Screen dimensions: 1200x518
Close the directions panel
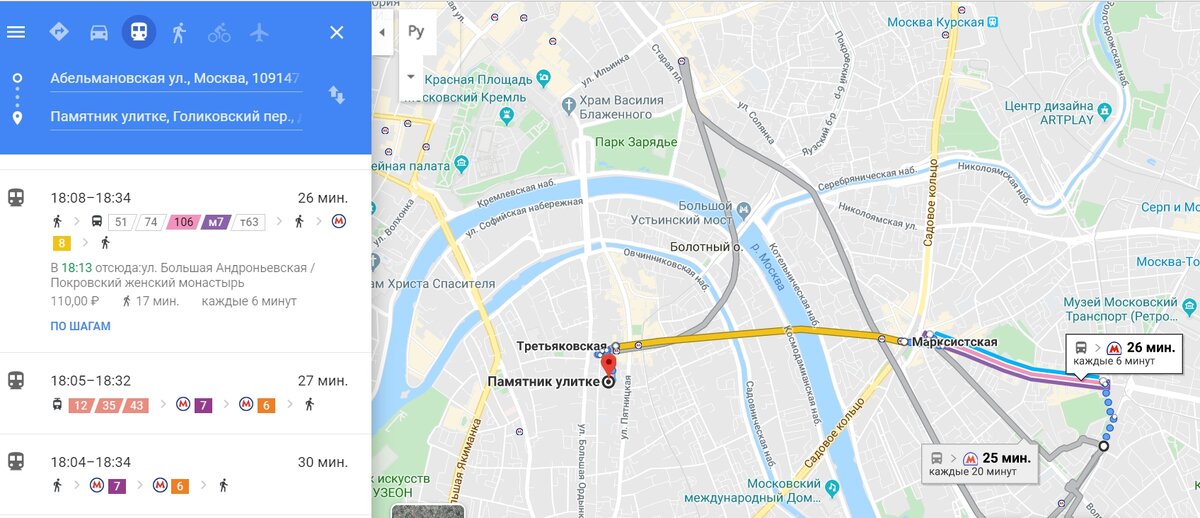coord(337,32)
